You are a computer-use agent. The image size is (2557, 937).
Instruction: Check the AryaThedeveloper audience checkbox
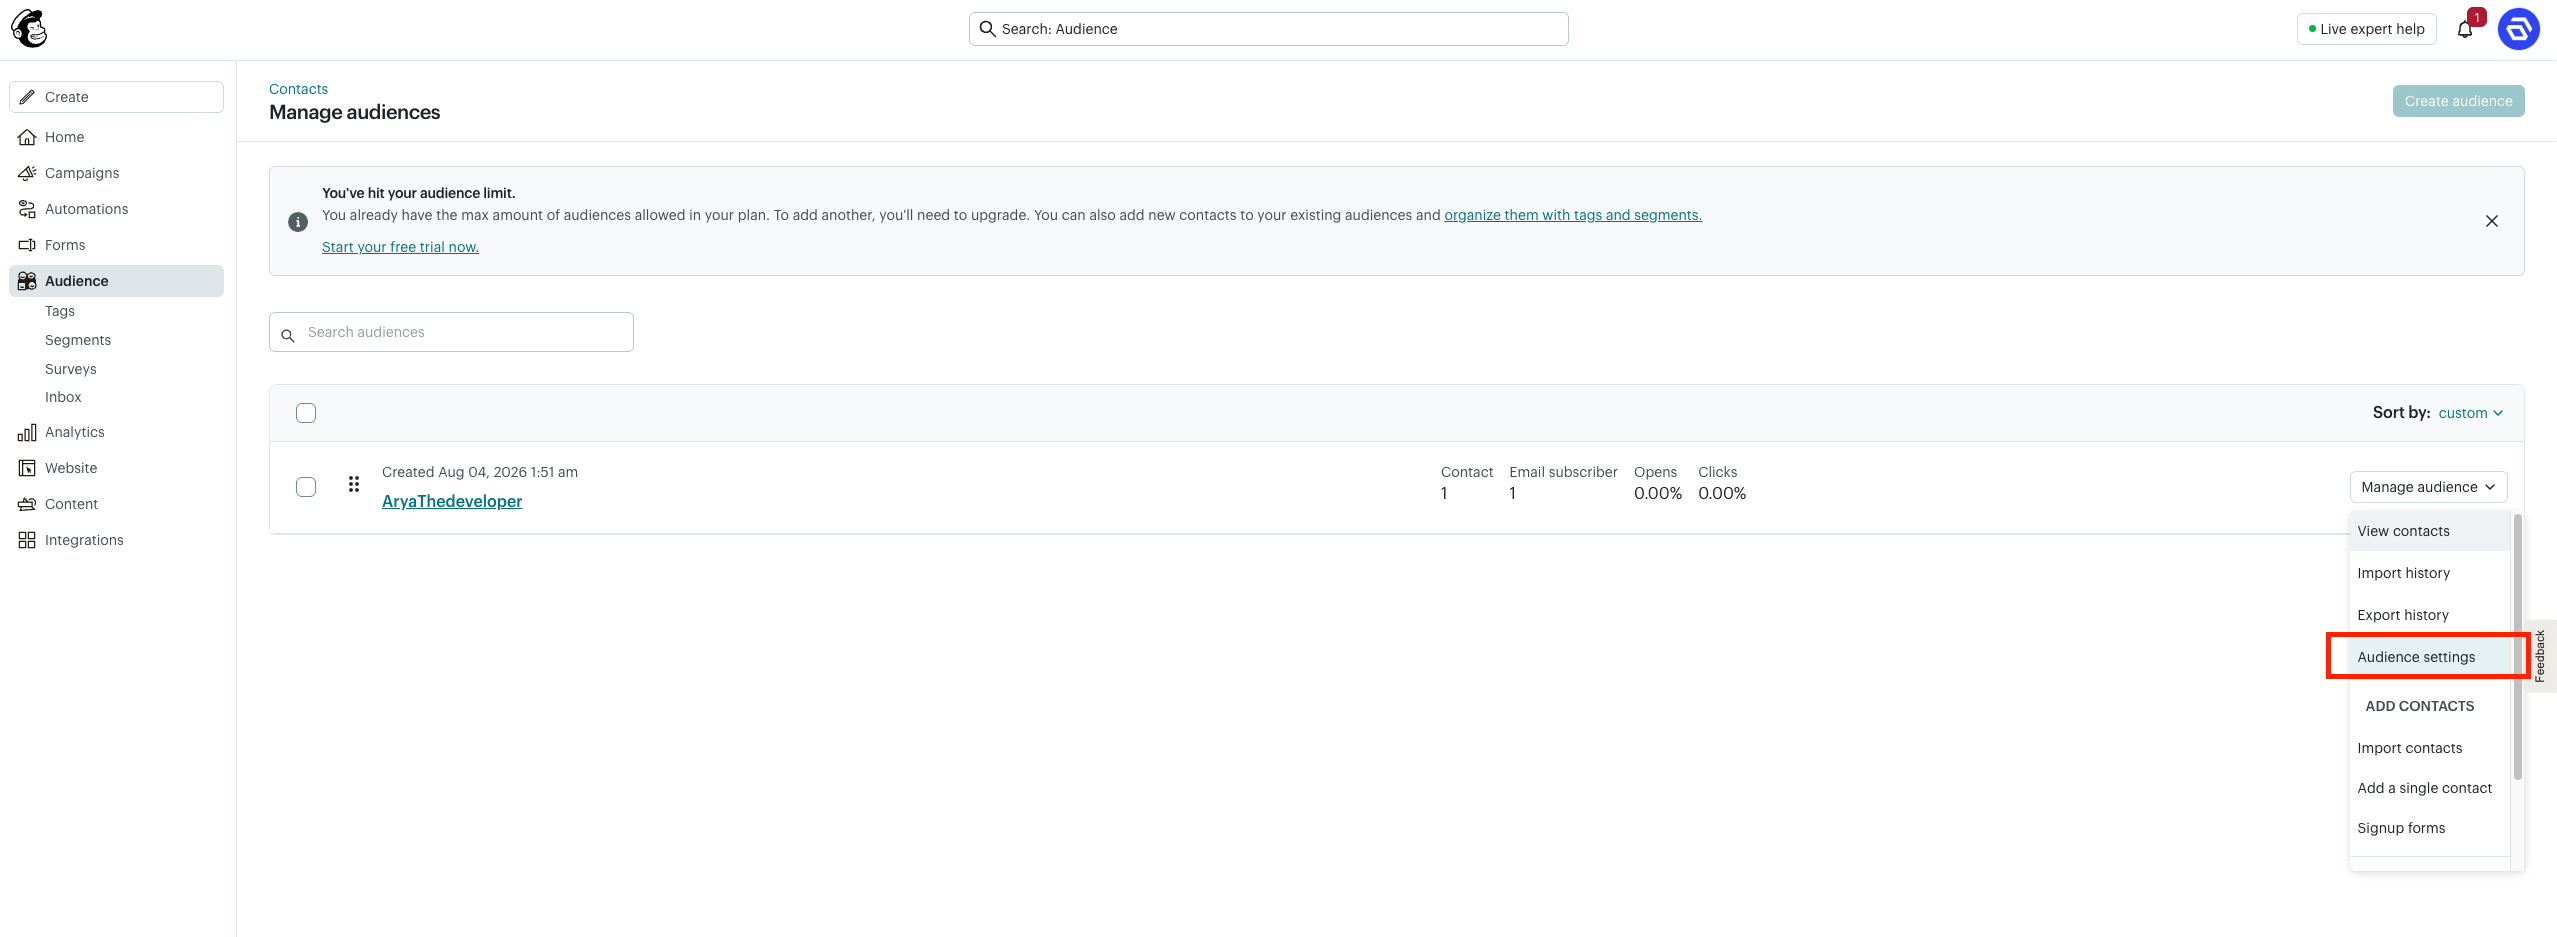306,487
